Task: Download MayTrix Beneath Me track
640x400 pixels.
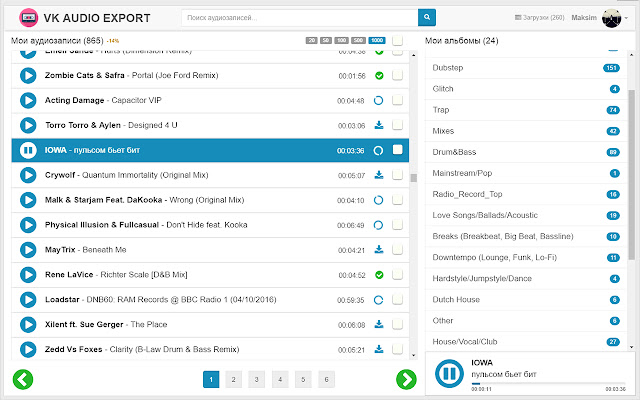Action: click(x=379, y=250)
